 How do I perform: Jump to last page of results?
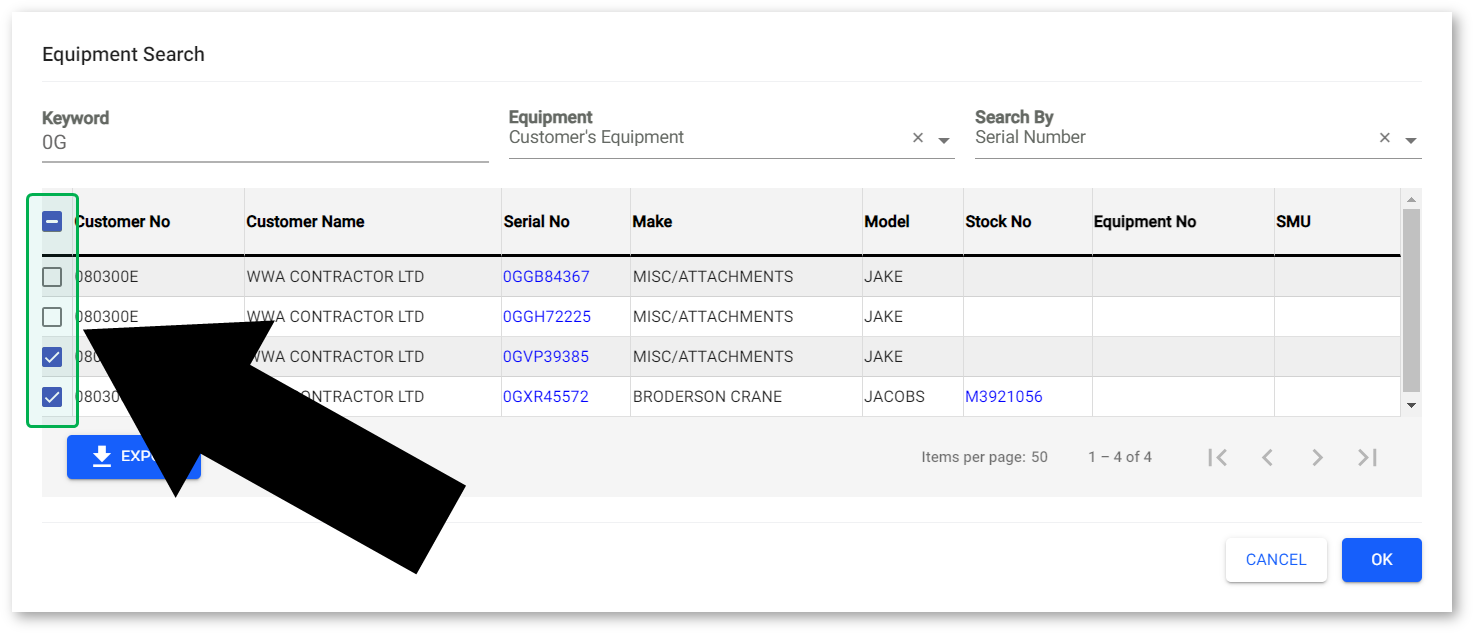pyautogui.click(x=1367, y=457)
